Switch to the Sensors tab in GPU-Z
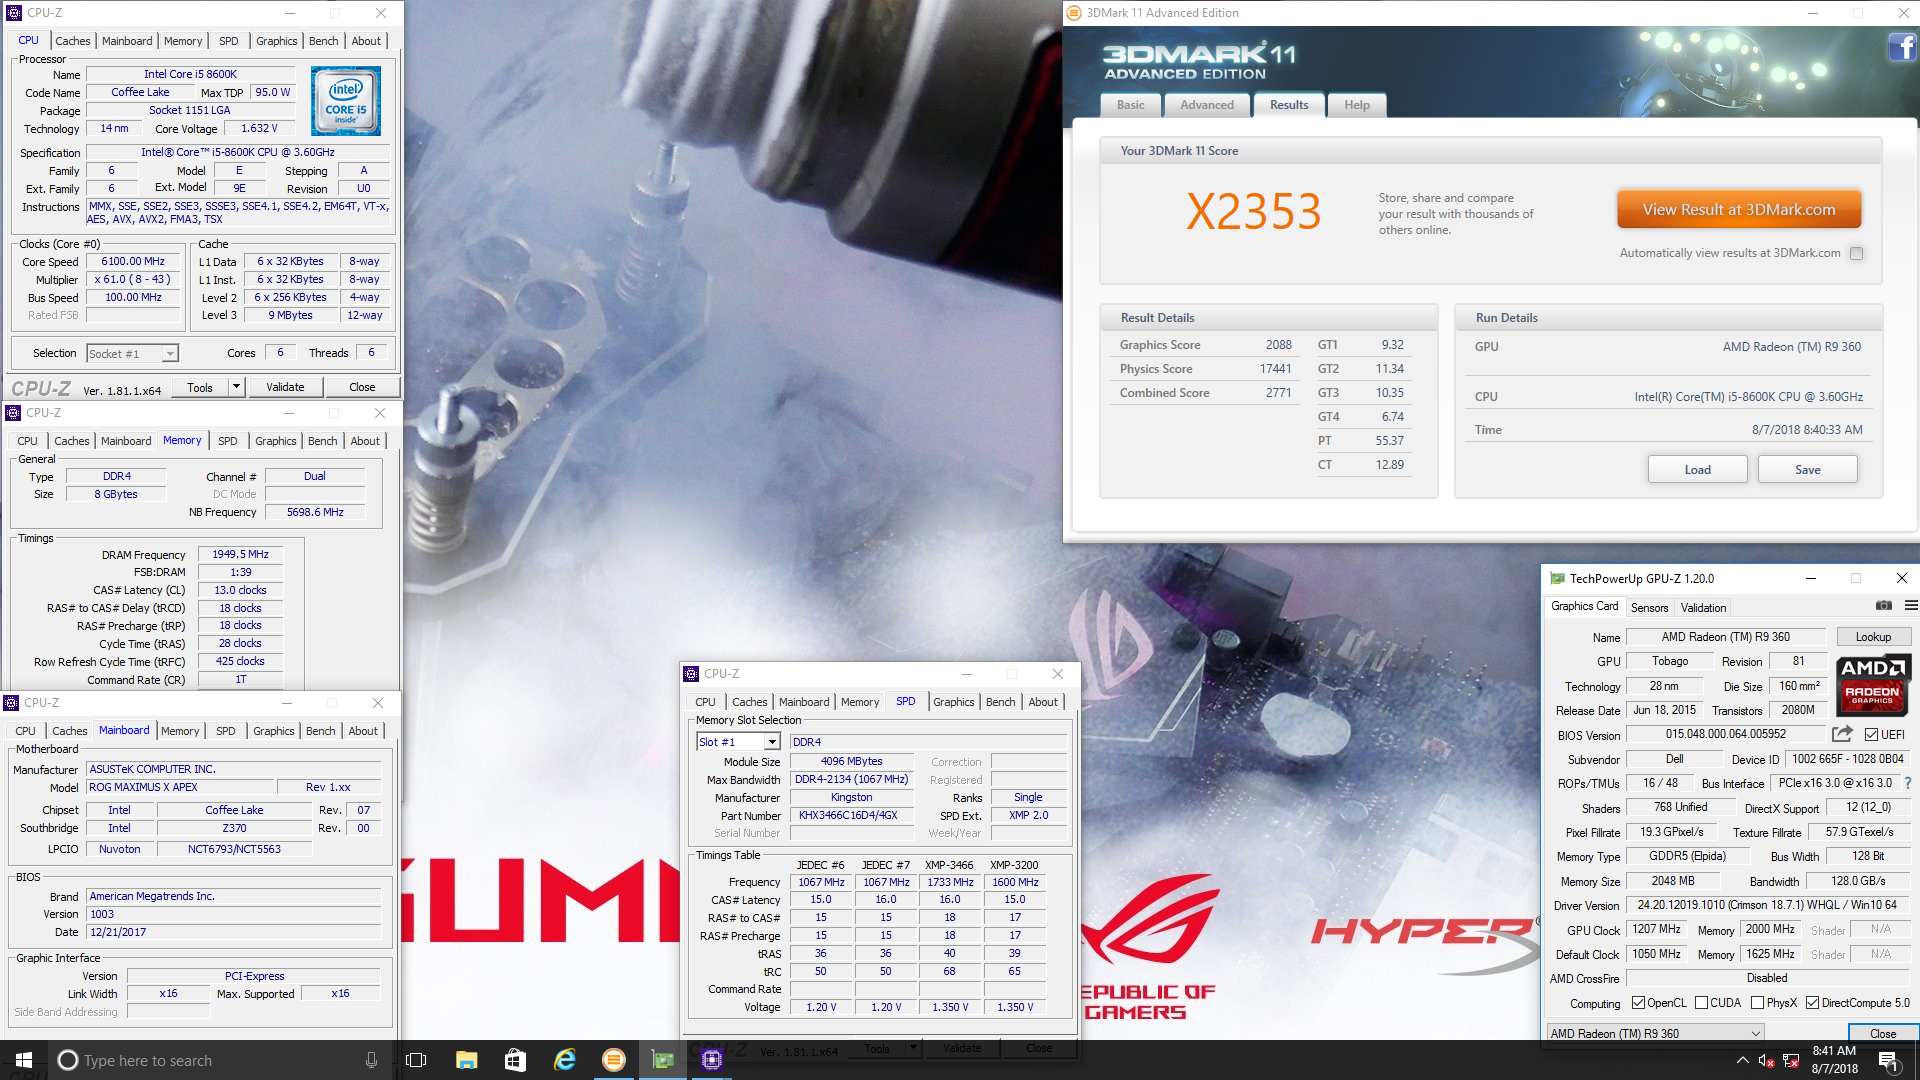The height and width of the screenshot is (1080, 1920). coord(1649,607)
